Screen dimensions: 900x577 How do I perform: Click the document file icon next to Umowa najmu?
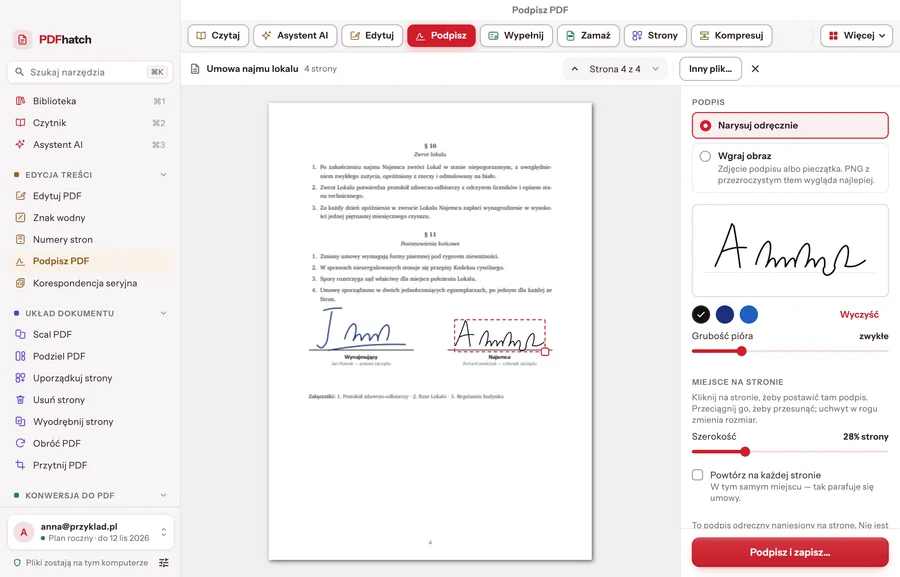click(x=195, y=69)
